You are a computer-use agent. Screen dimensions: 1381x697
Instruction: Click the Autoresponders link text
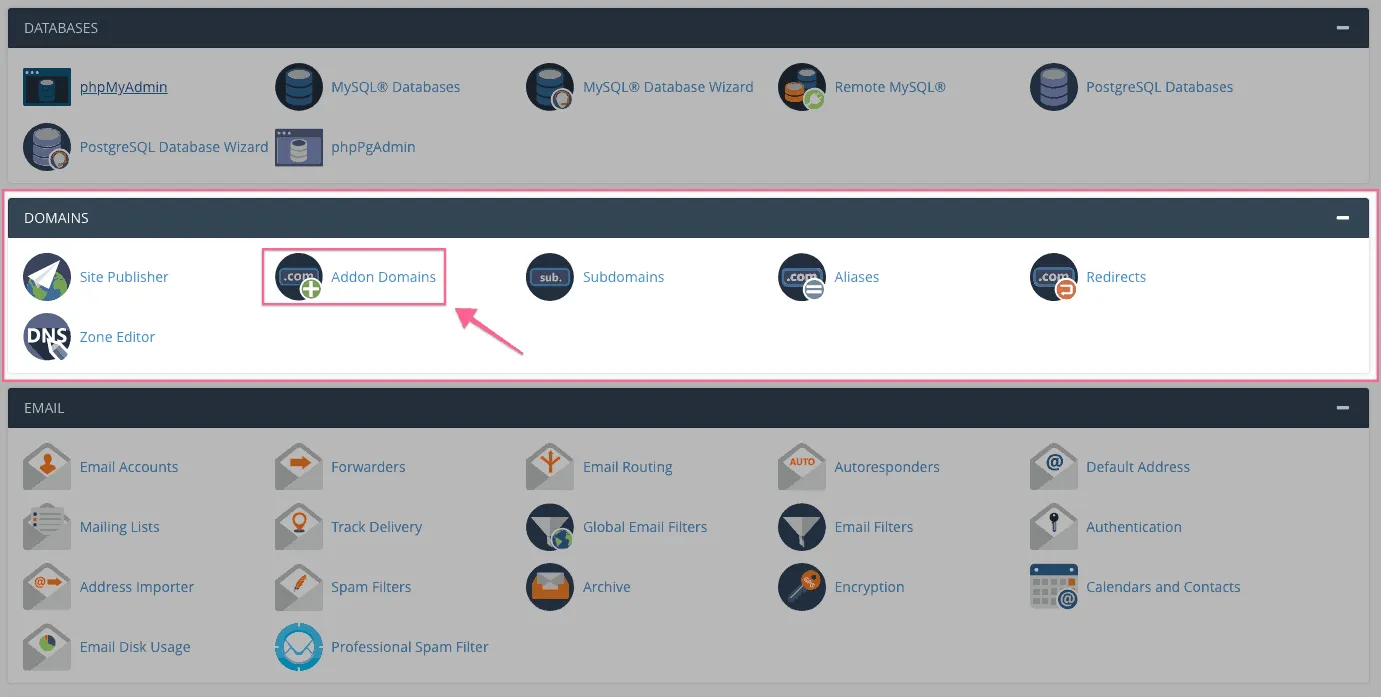point(888,467)
